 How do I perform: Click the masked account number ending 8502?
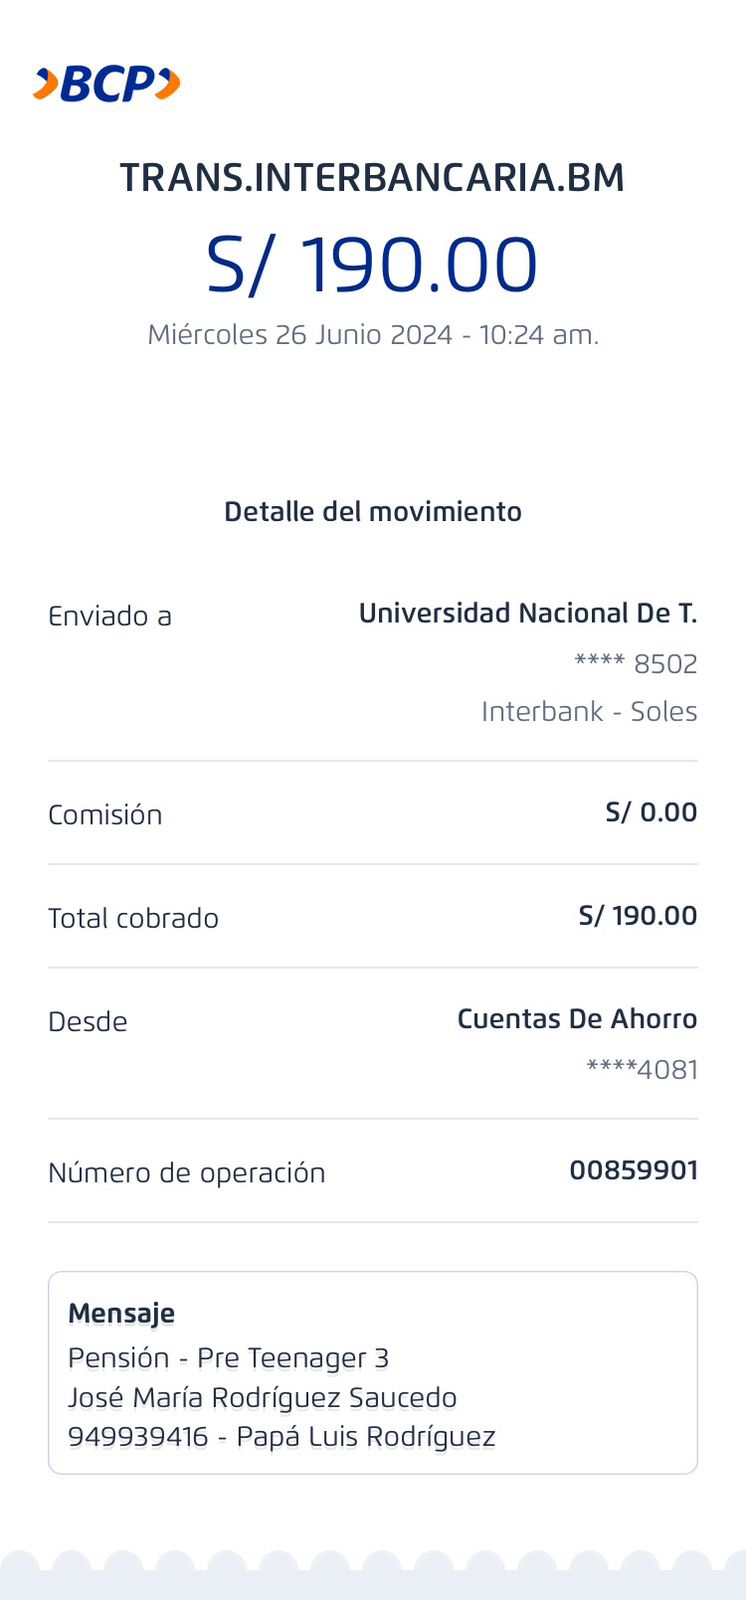coord(636,664)
